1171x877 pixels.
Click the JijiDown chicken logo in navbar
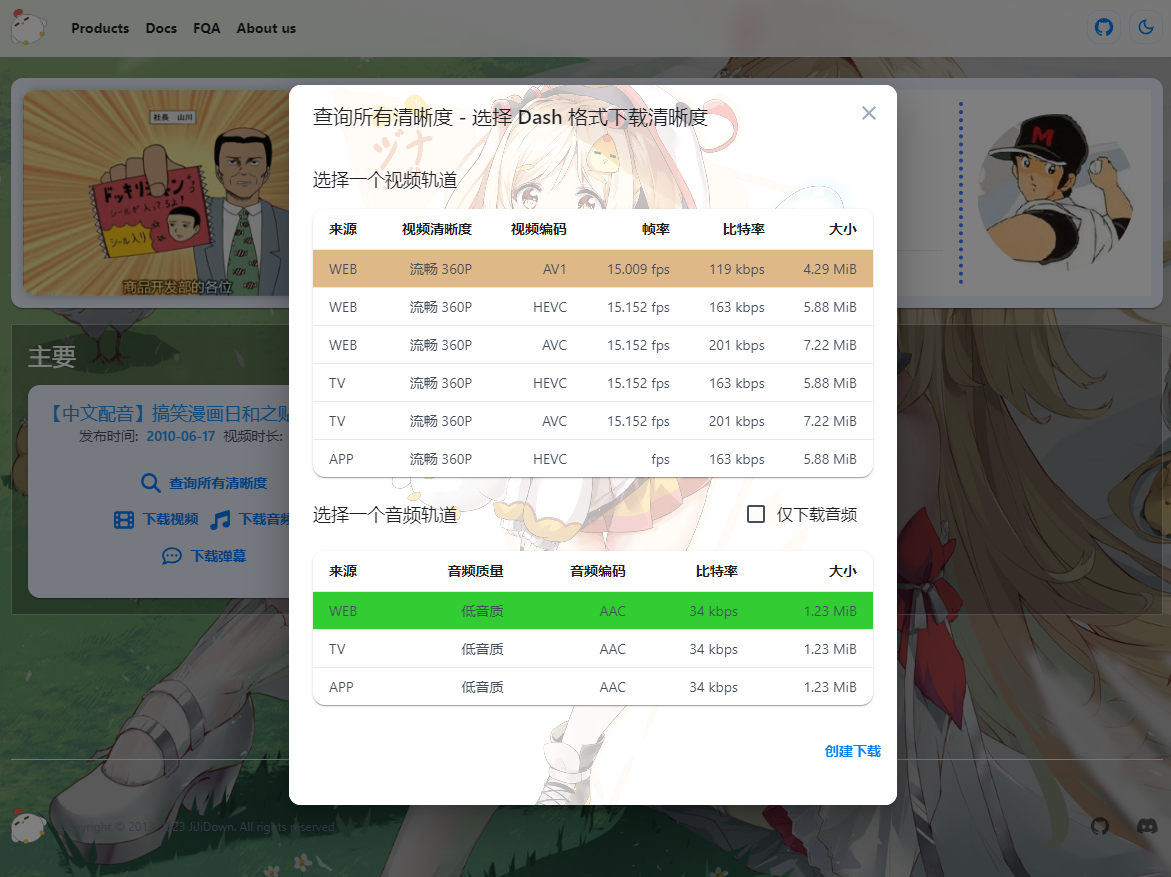point(28,28)
